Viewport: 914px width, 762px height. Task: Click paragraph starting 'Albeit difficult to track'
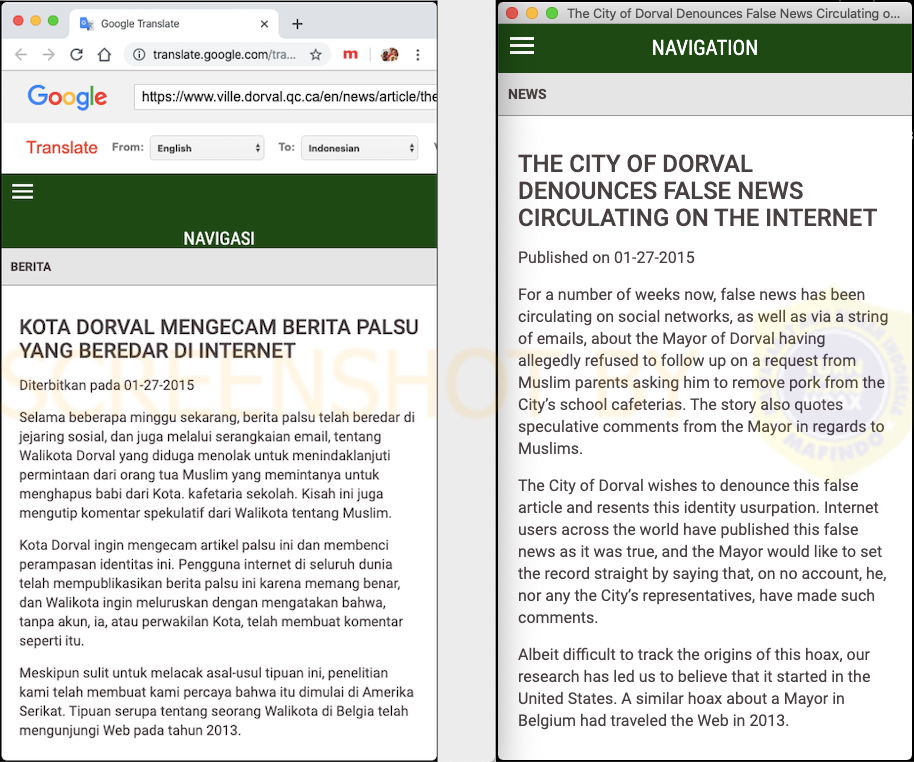point(694,687)
